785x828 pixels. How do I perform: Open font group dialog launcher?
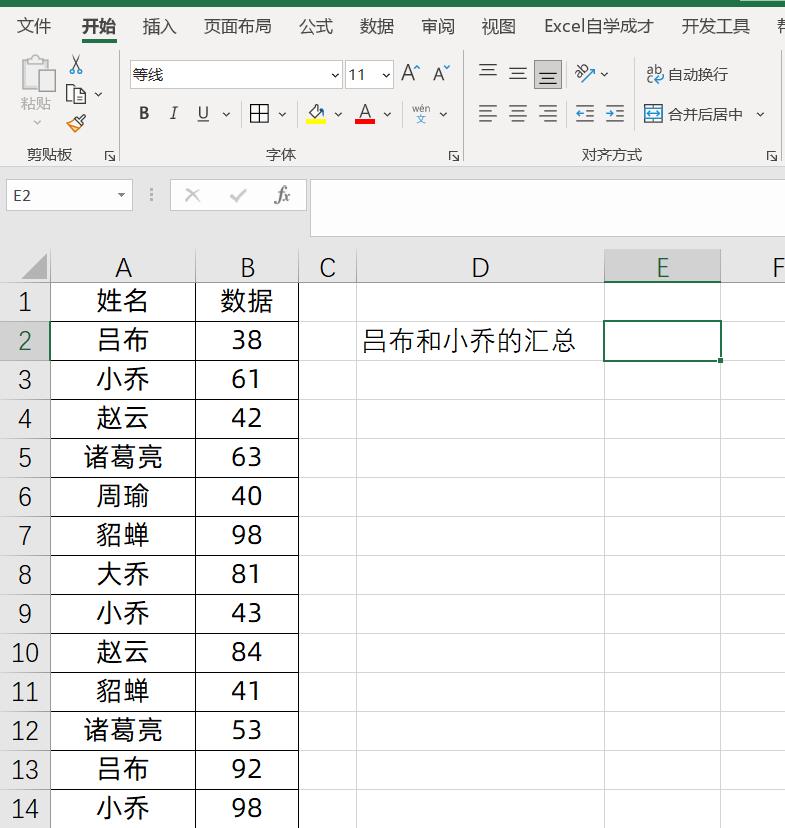point(454,156)
